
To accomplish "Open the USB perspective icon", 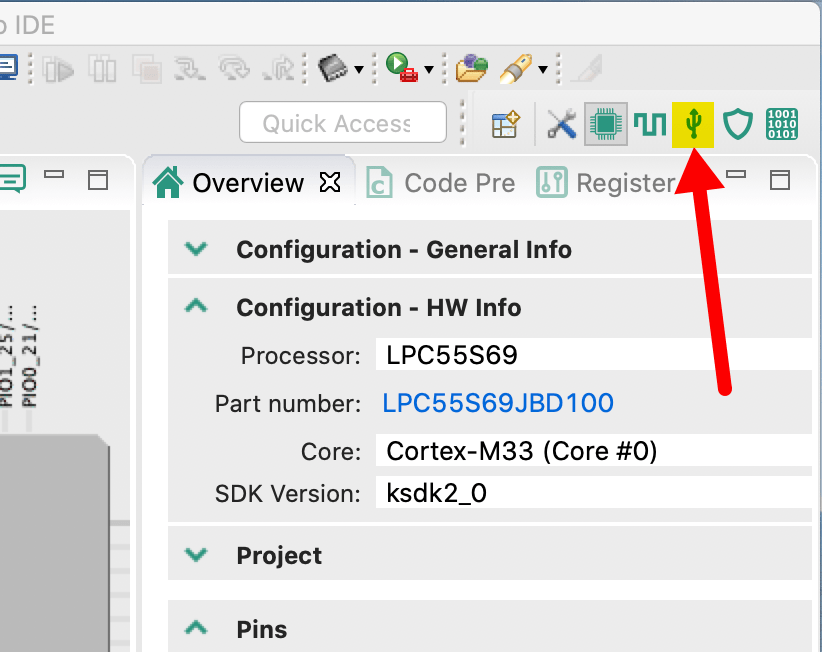I will point(693,124).
